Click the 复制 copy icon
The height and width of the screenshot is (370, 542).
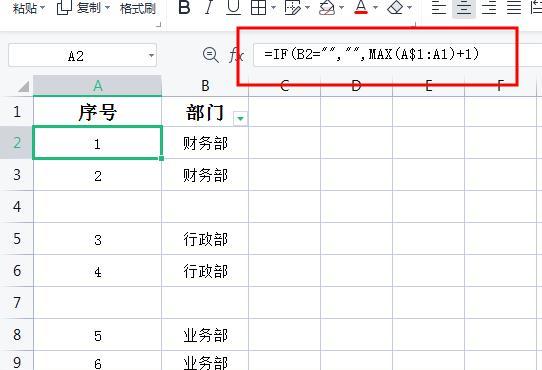64,8
